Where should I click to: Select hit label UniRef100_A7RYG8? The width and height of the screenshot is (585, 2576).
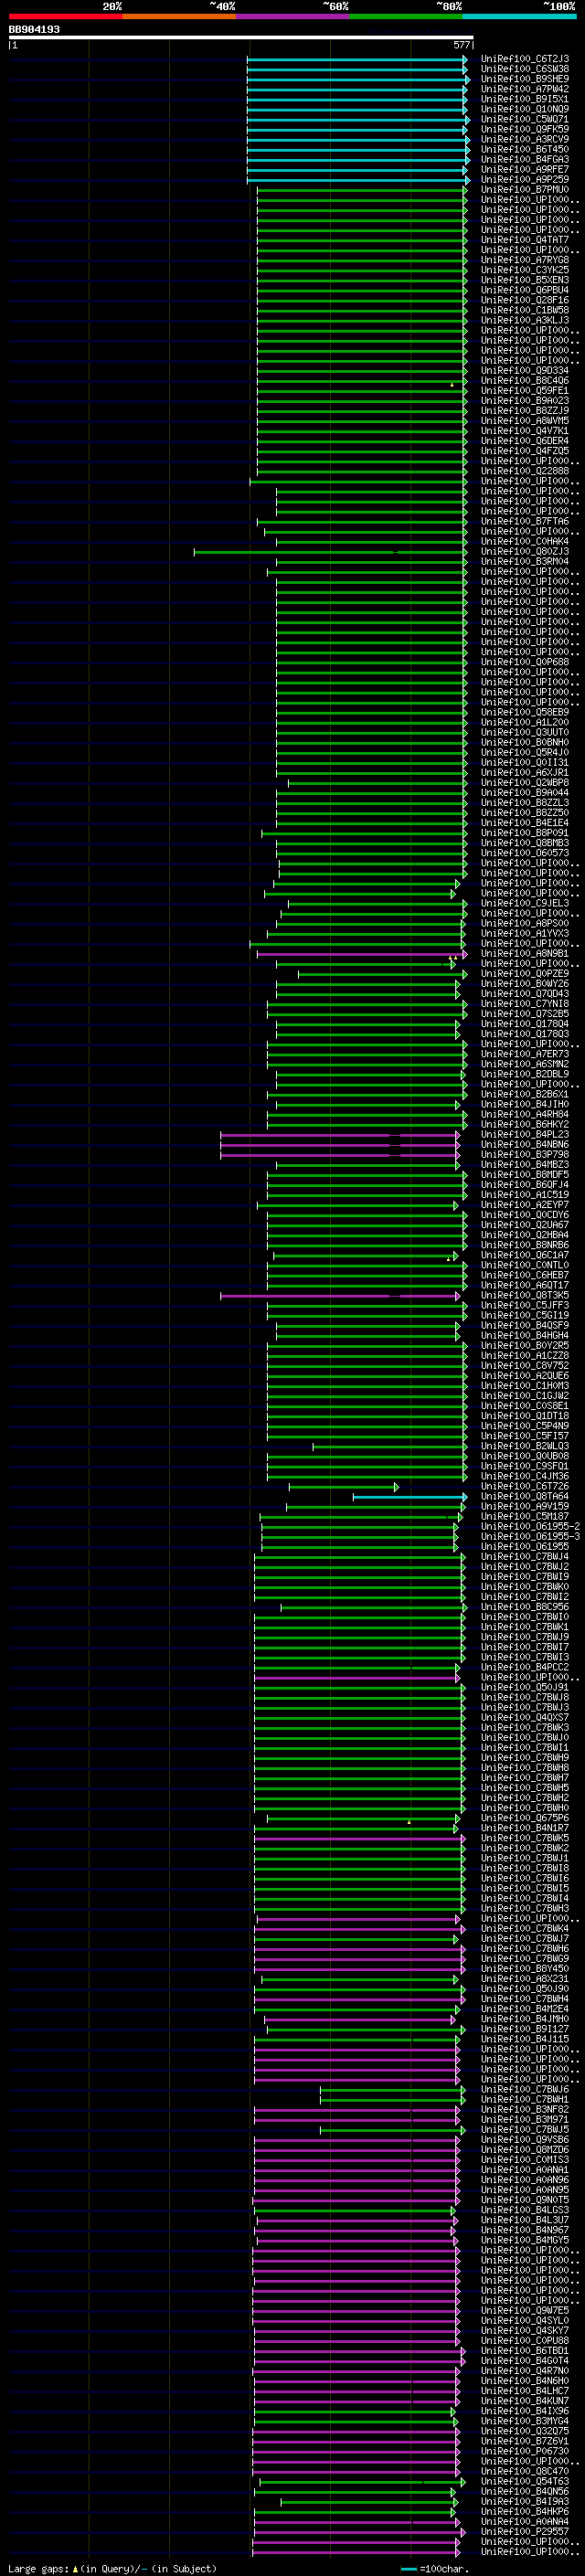(x=525, y=260)
